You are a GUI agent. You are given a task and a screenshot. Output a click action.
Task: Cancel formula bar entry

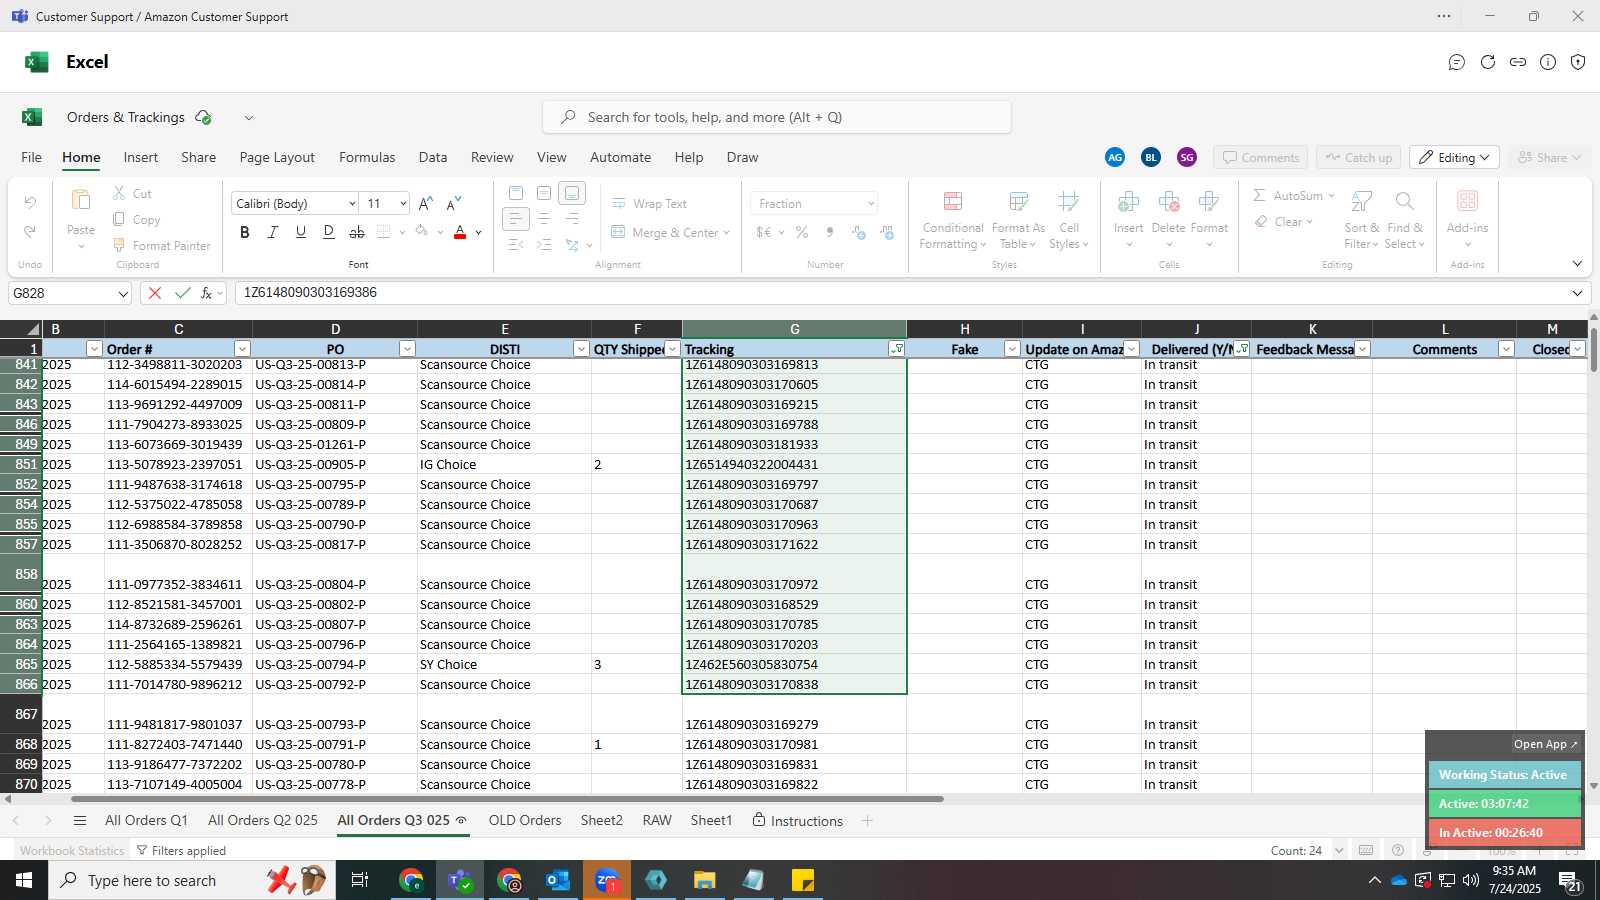tap(154, 293)
